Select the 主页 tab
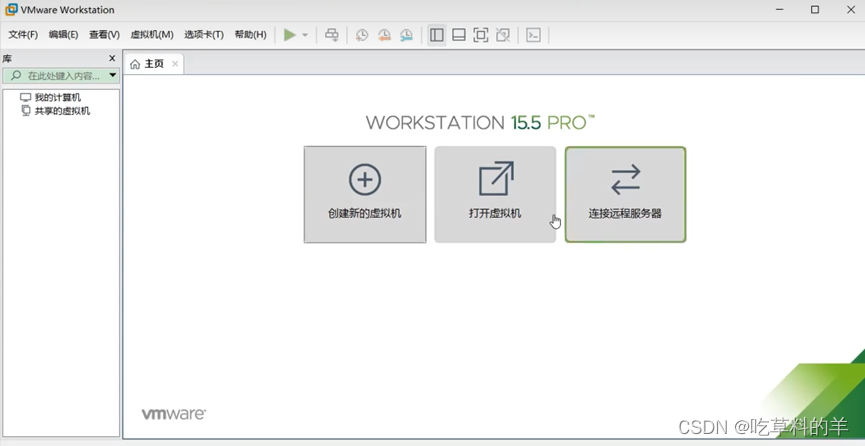Image resolution: width=865 pixels, height=446 pixels. (154, 64)
